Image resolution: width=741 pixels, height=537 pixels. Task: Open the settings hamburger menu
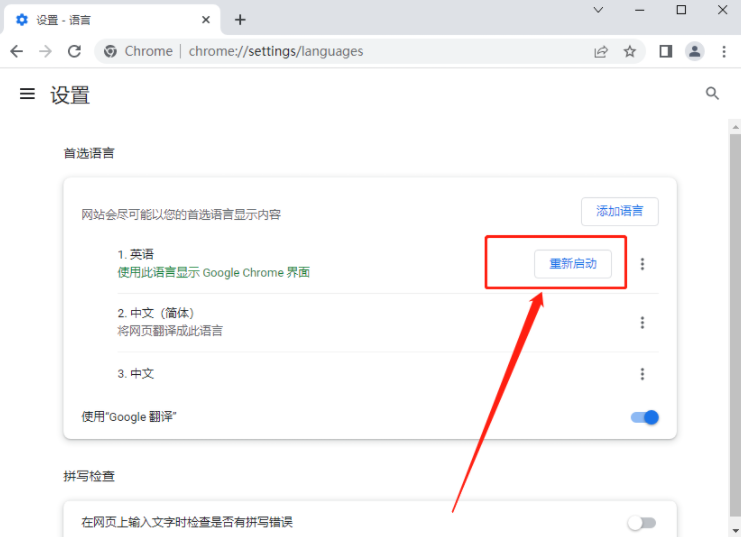(27, 94)
